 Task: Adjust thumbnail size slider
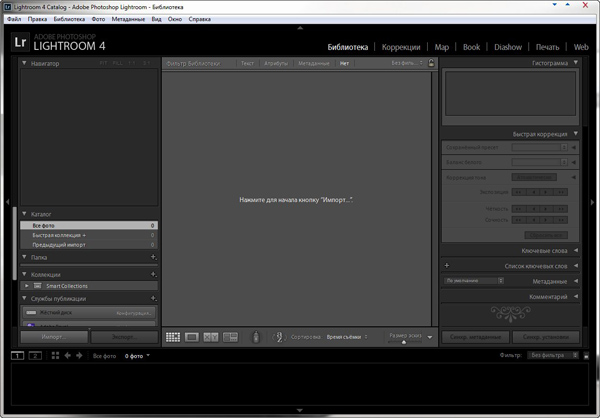405,342
